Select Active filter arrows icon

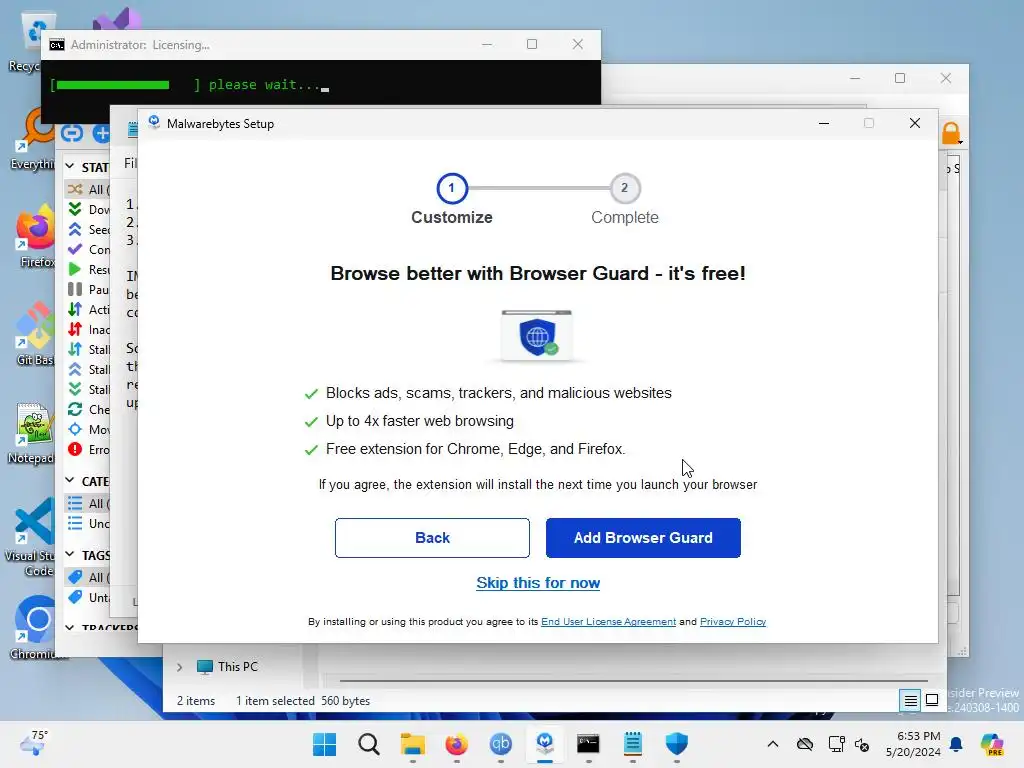[75, 310]
